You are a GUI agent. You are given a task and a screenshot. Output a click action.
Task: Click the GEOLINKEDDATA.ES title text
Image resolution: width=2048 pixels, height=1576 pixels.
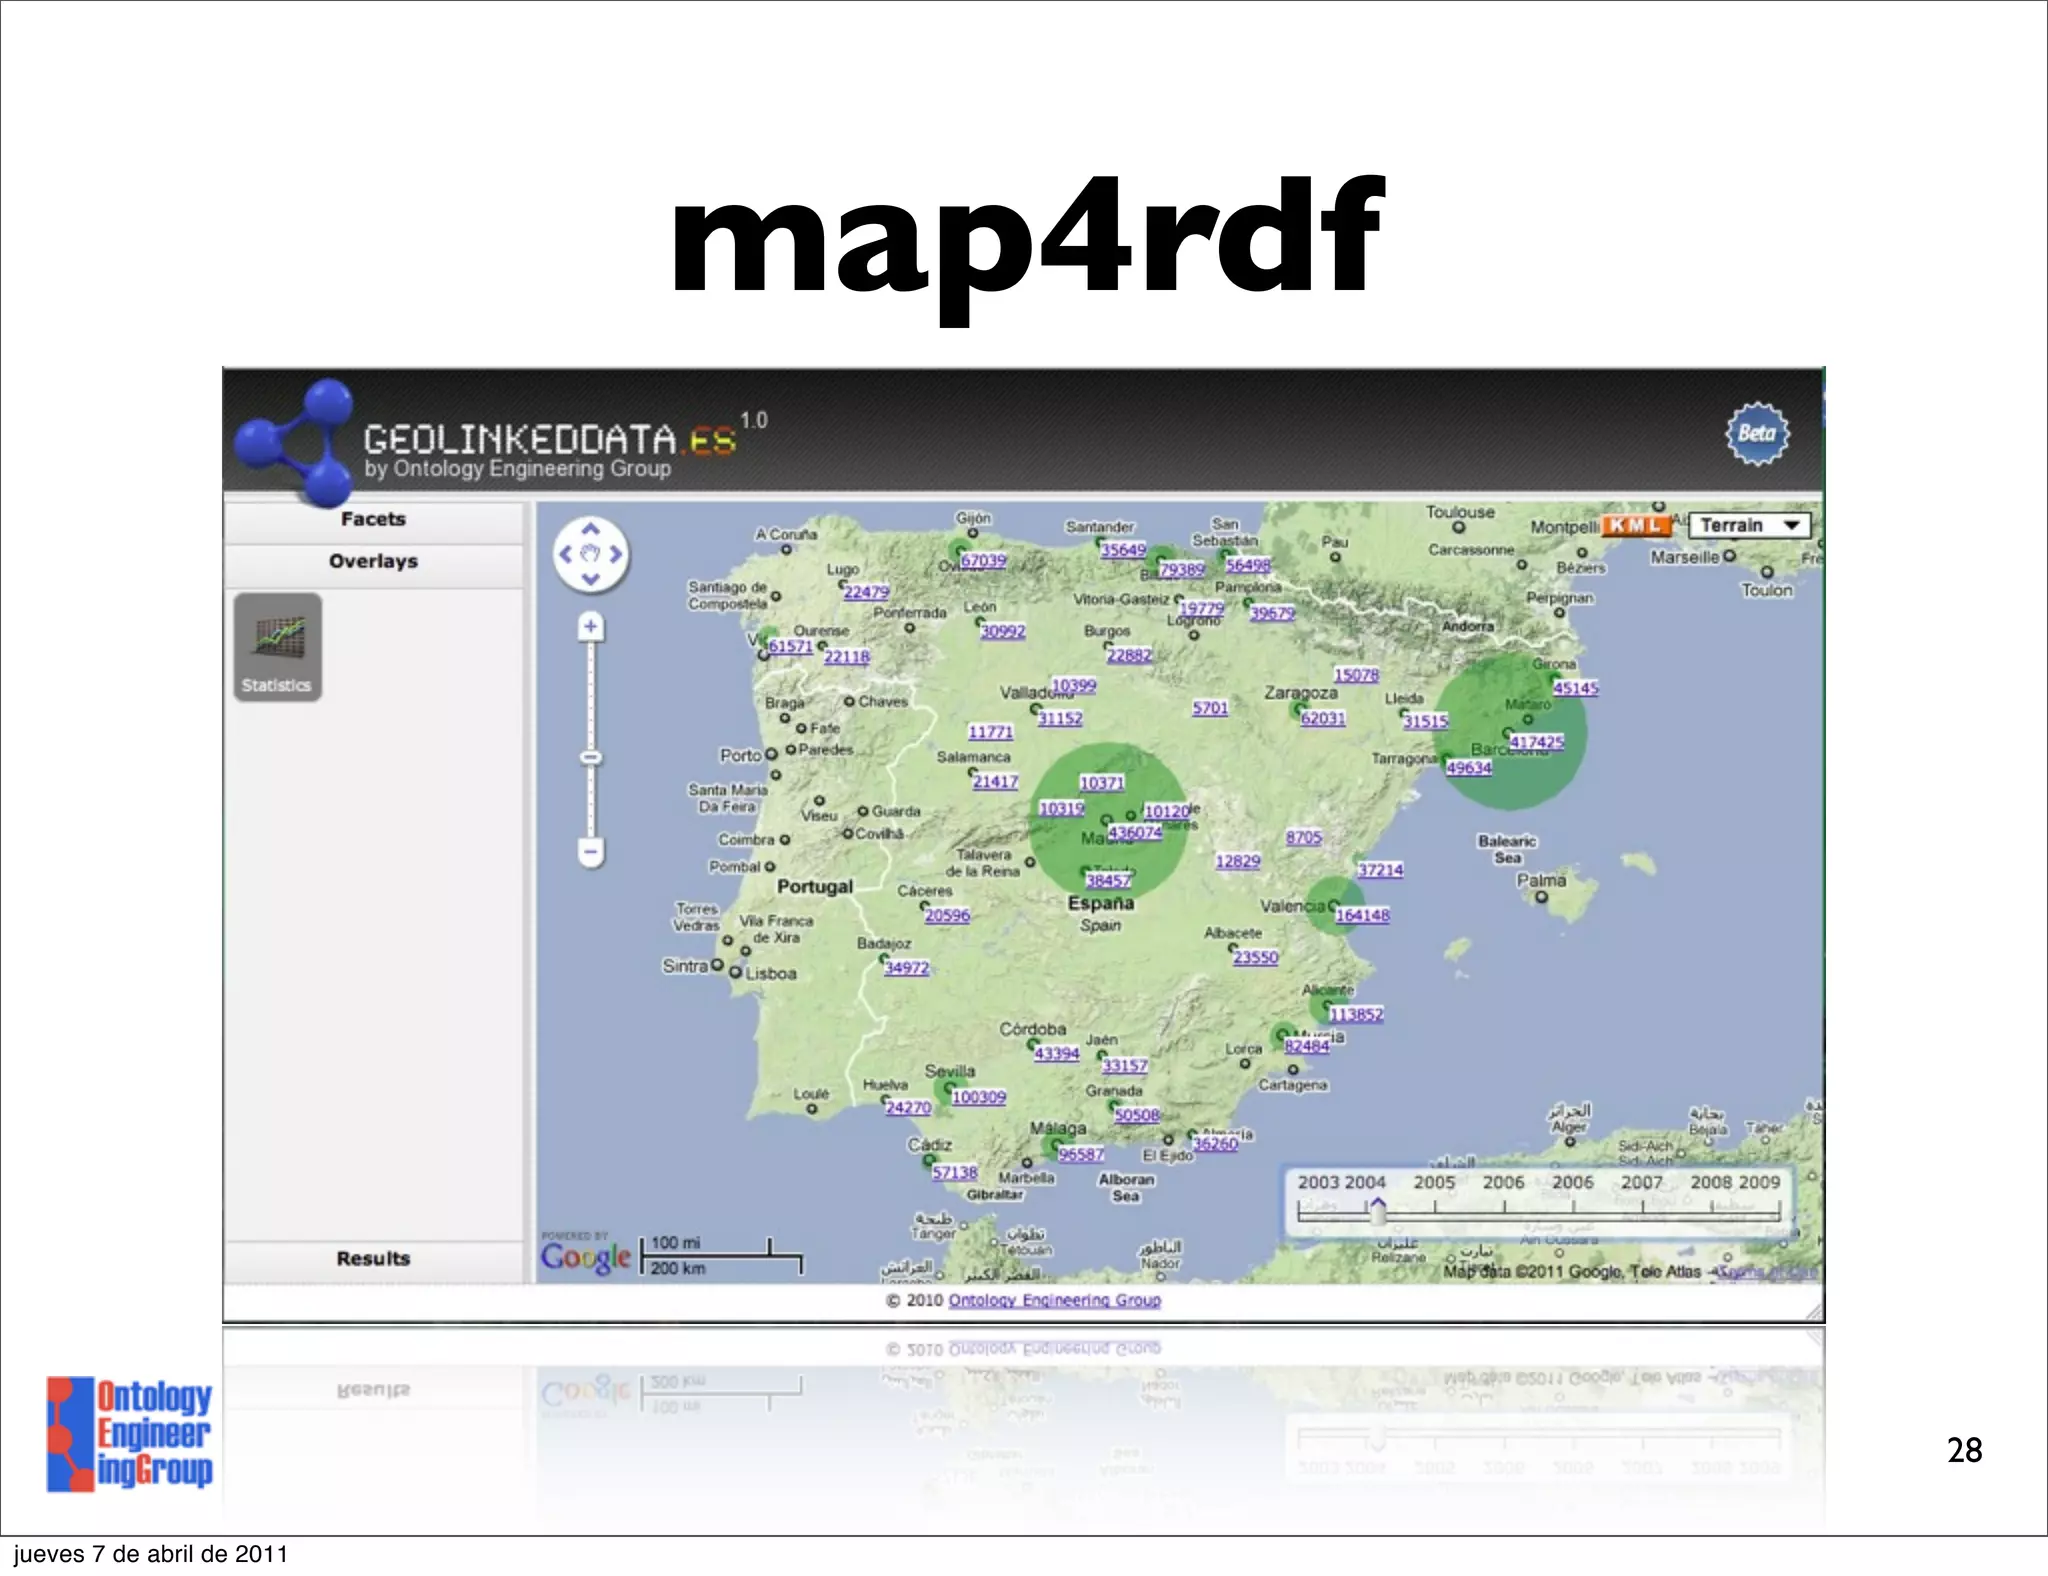pos(550,440)
